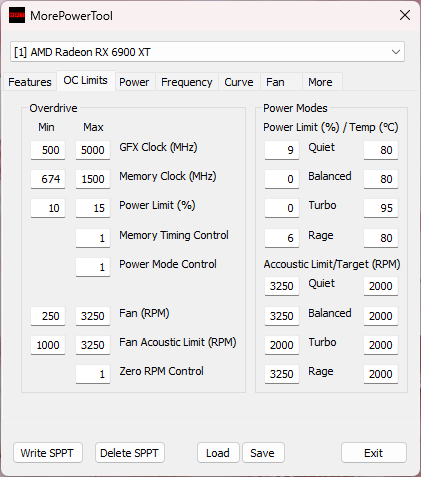
Task: Edit the Power Limit (%) Min field
Action: click(48, 208)
